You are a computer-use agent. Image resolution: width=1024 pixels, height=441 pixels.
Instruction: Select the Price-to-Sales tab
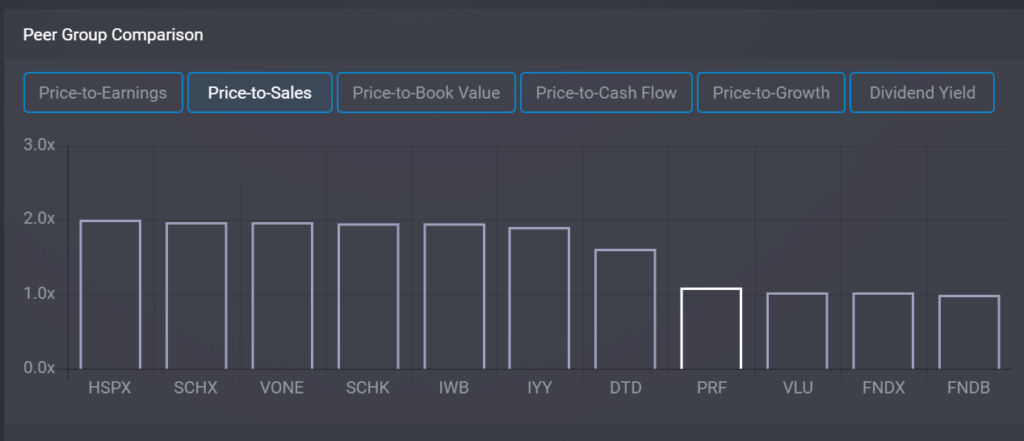click(x=260, y=93)
